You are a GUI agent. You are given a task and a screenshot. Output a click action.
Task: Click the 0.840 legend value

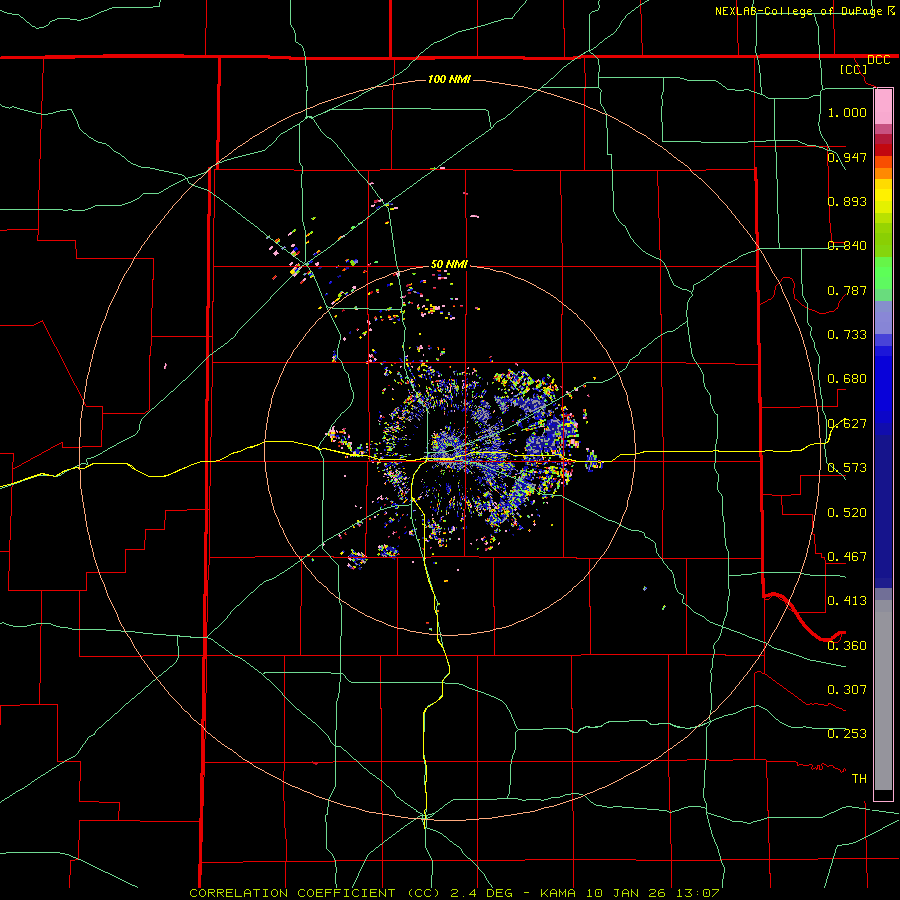(847, 246)
